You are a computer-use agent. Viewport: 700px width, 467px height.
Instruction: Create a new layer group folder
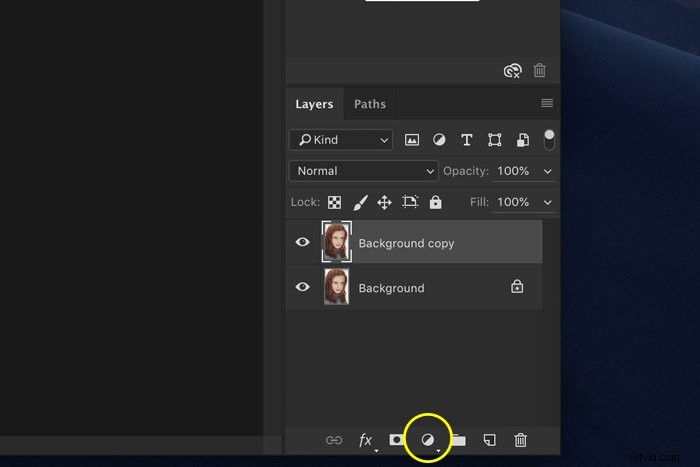coord(458,440)
